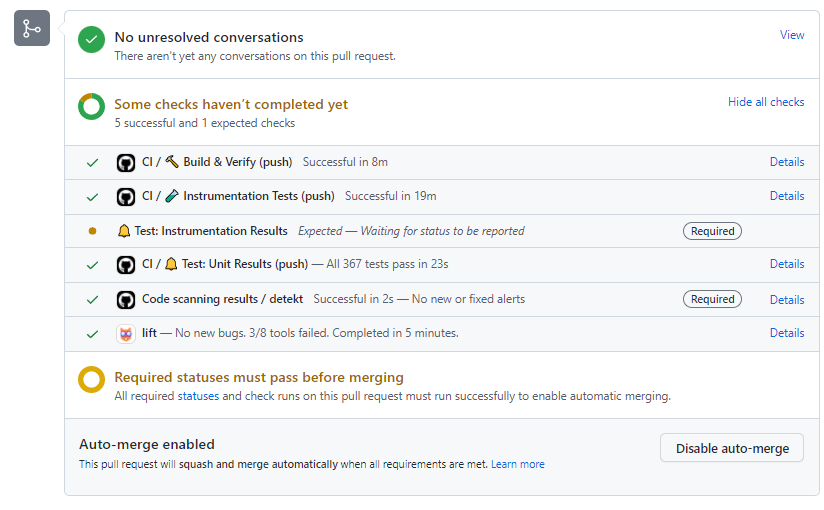
Task: Click Required badge on Test: Instrumentation Results row
Action: pos(712,231)
